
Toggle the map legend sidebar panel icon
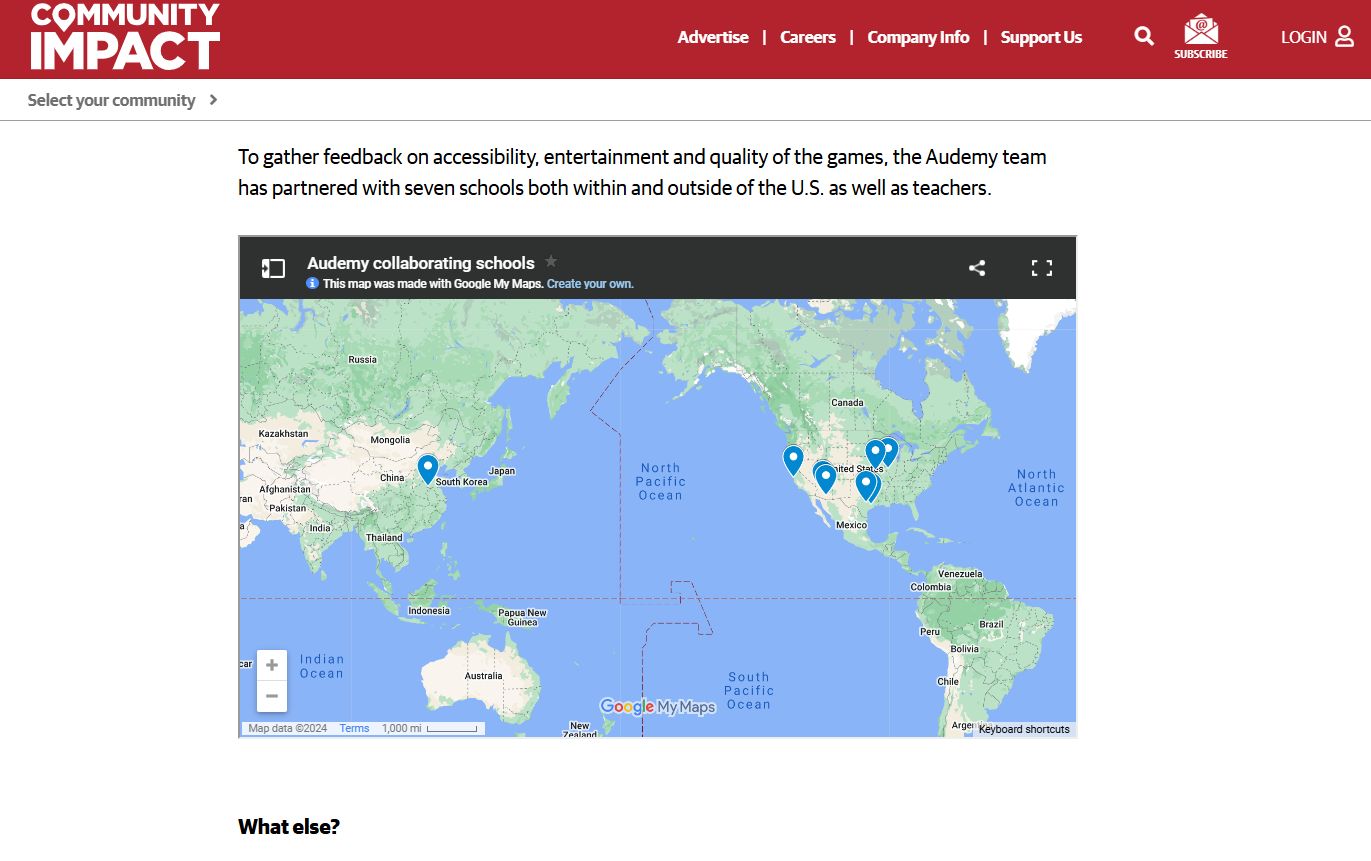pos(273,268)
